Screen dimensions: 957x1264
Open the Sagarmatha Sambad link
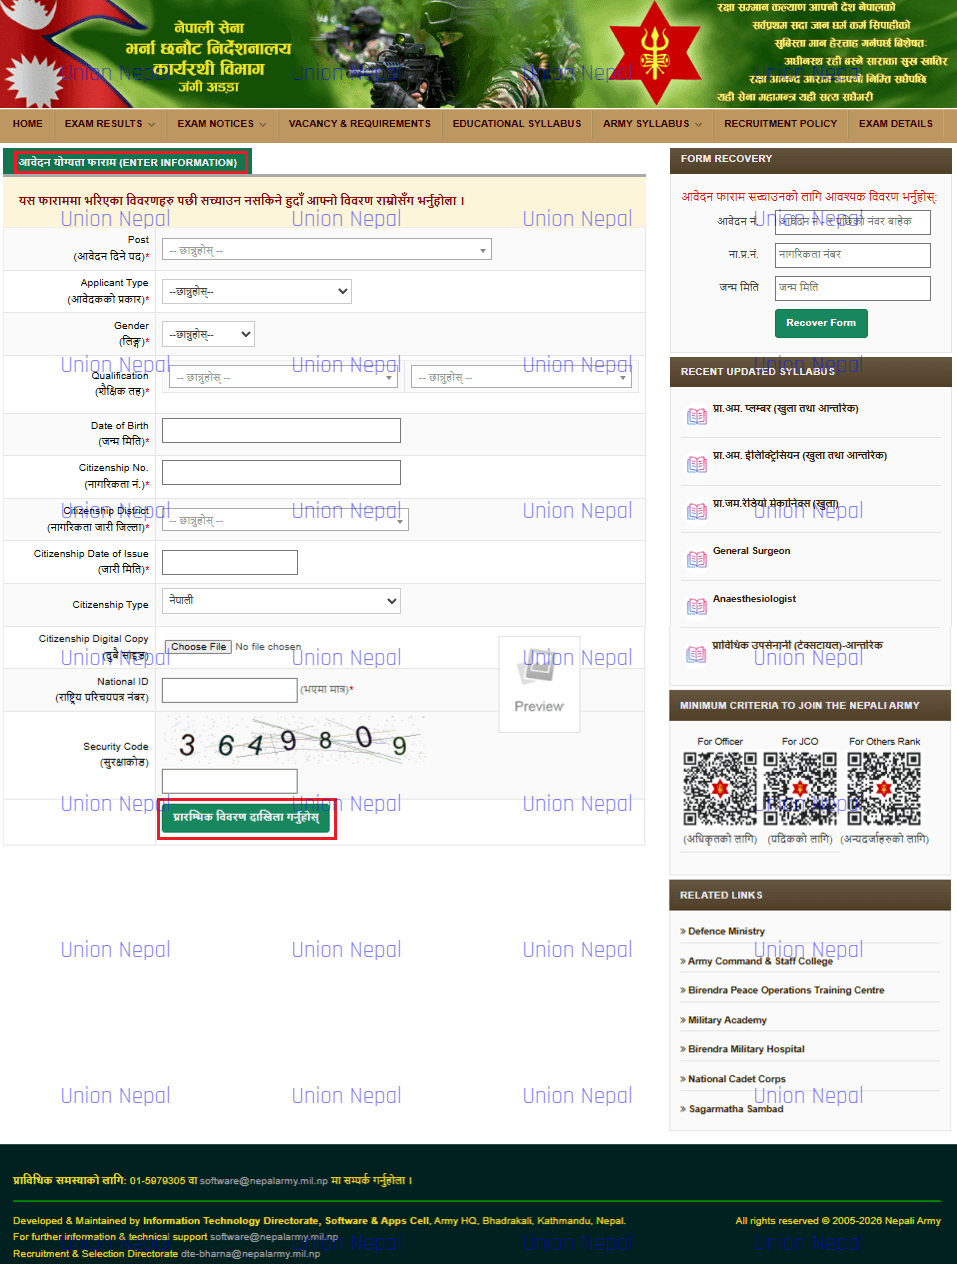pyautogui.click(x=736, y=1109)
